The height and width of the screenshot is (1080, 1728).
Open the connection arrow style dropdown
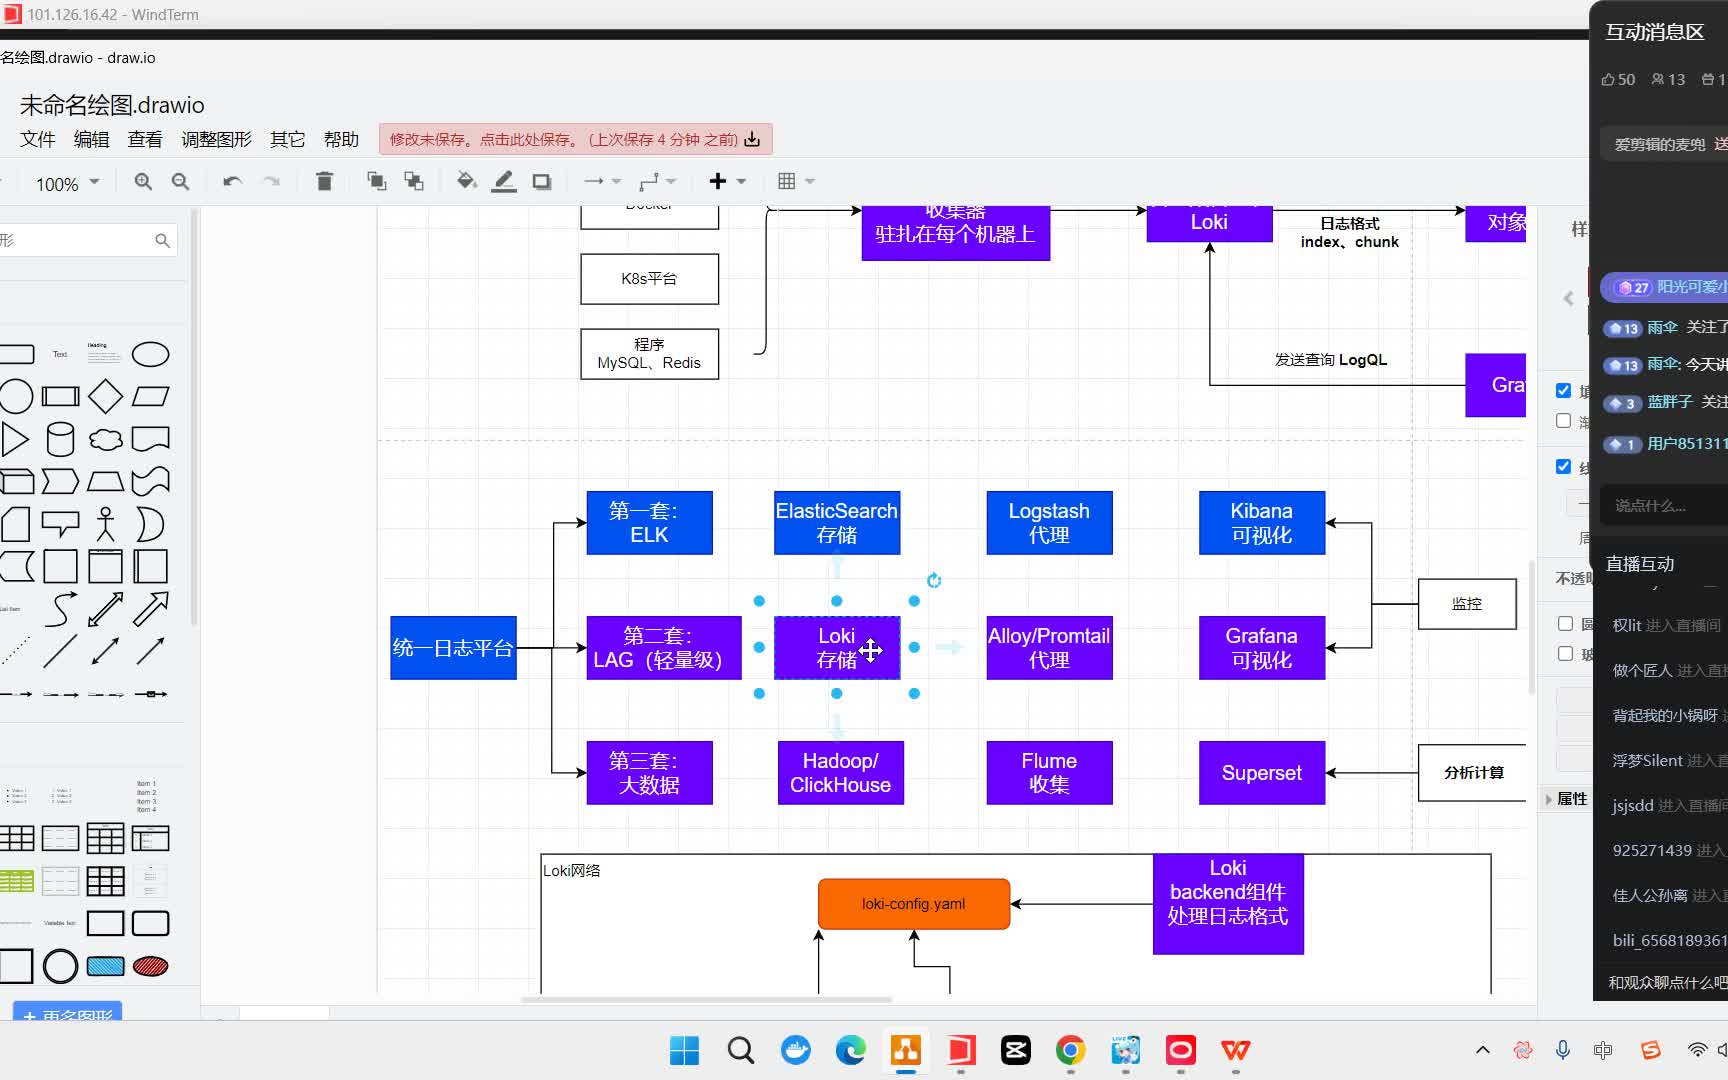pyautogui.click(x=602, y=181)
